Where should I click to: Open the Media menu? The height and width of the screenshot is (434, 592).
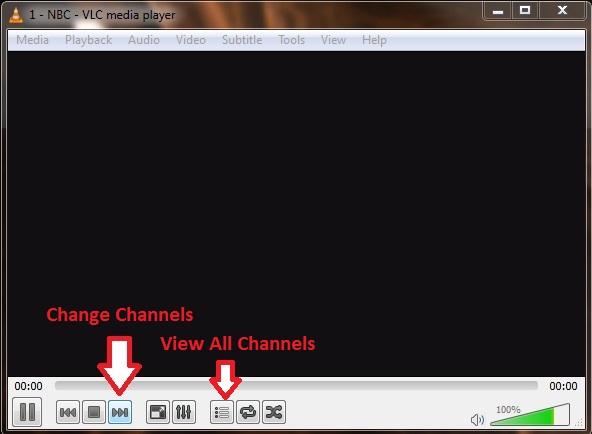click(x=32, y=40)
